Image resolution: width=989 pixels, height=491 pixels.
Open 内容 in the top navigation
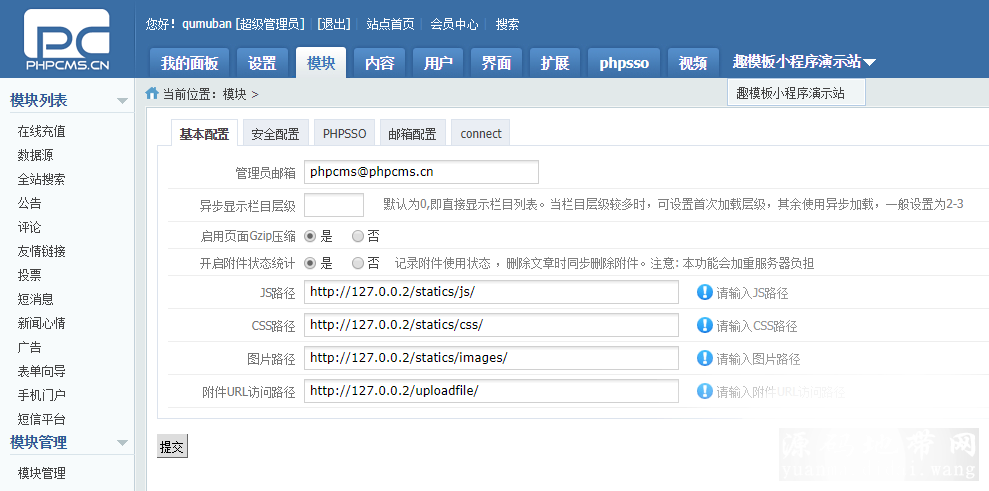point(379,63)
